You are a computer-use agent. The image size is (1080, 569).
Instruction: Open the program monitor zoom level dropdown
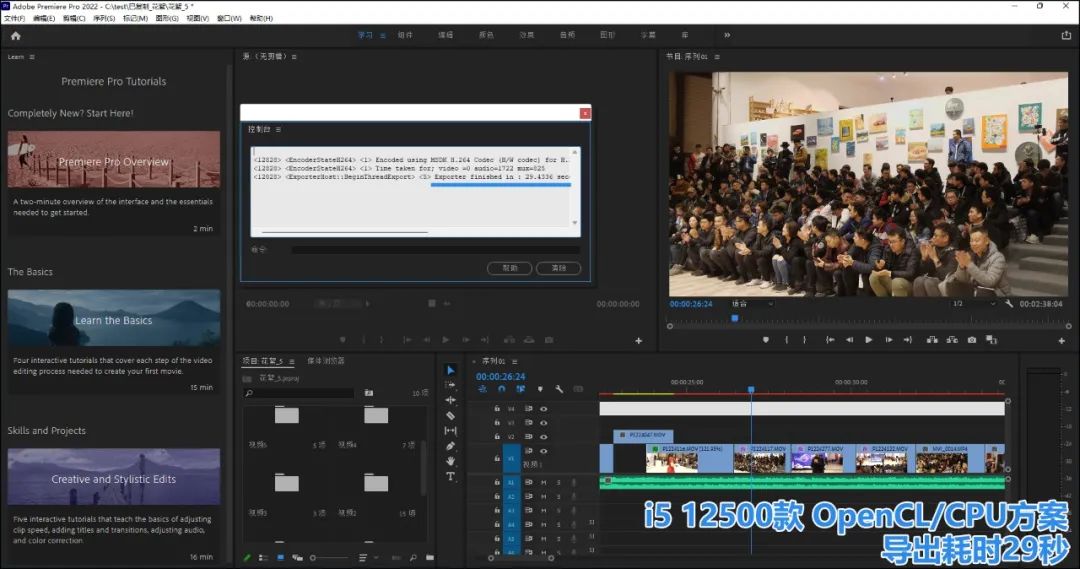click(x=752, y=303)
